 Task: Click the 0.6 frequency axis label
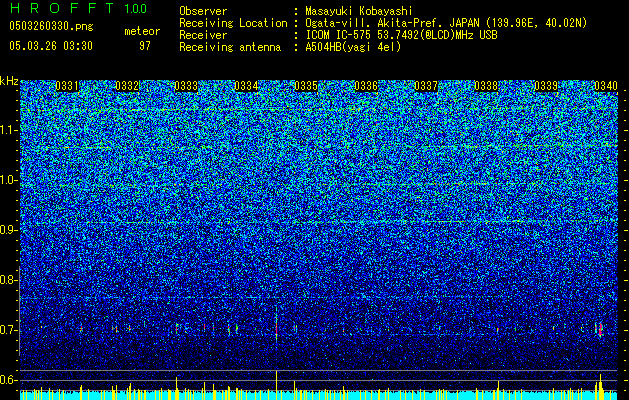pos(9,380)
